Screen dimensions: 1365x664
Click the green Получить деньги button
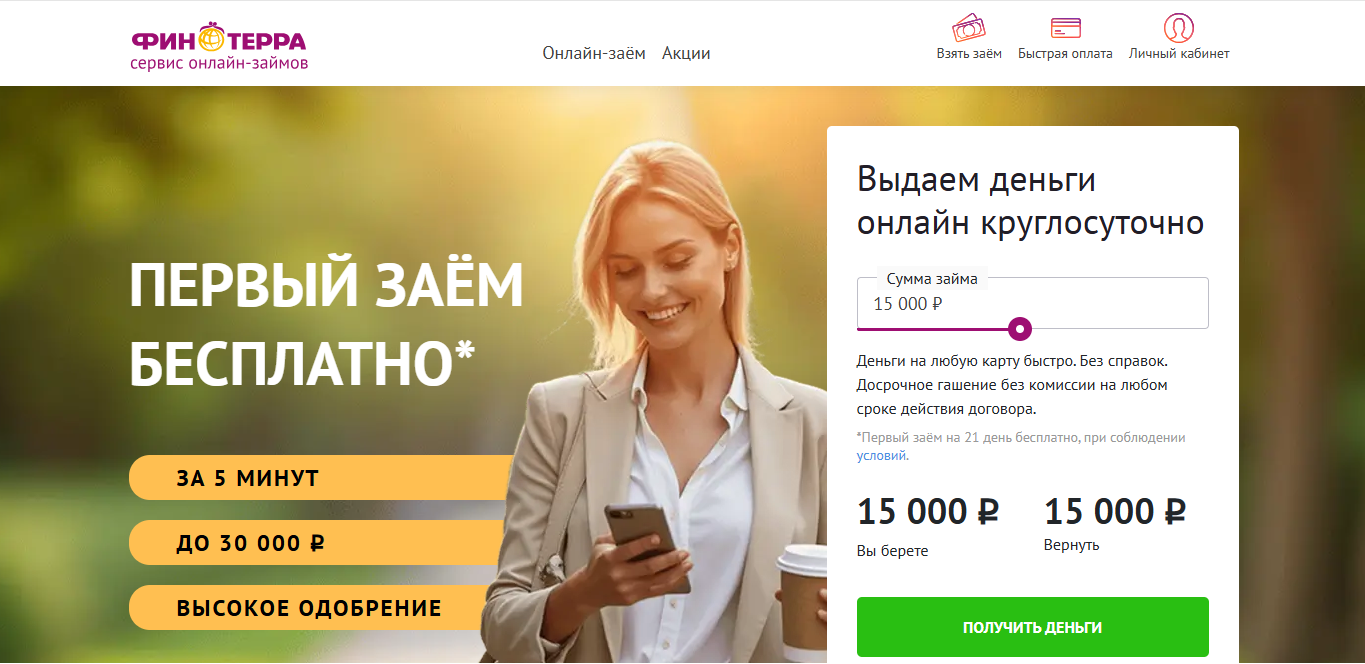(x=1033, y=627)
